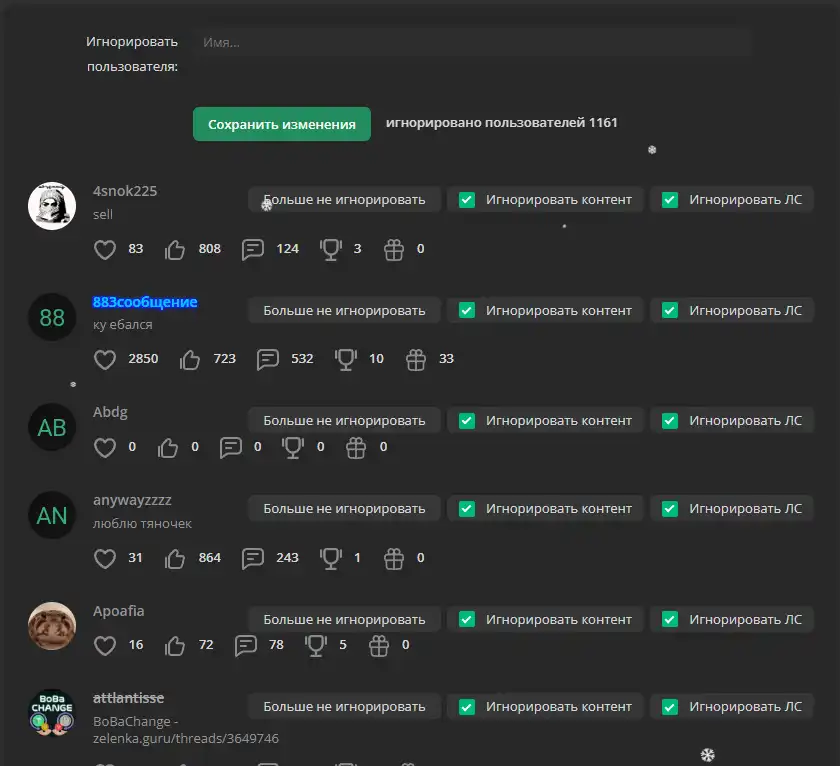Open 4snok225's profile link

coord(125,191)
